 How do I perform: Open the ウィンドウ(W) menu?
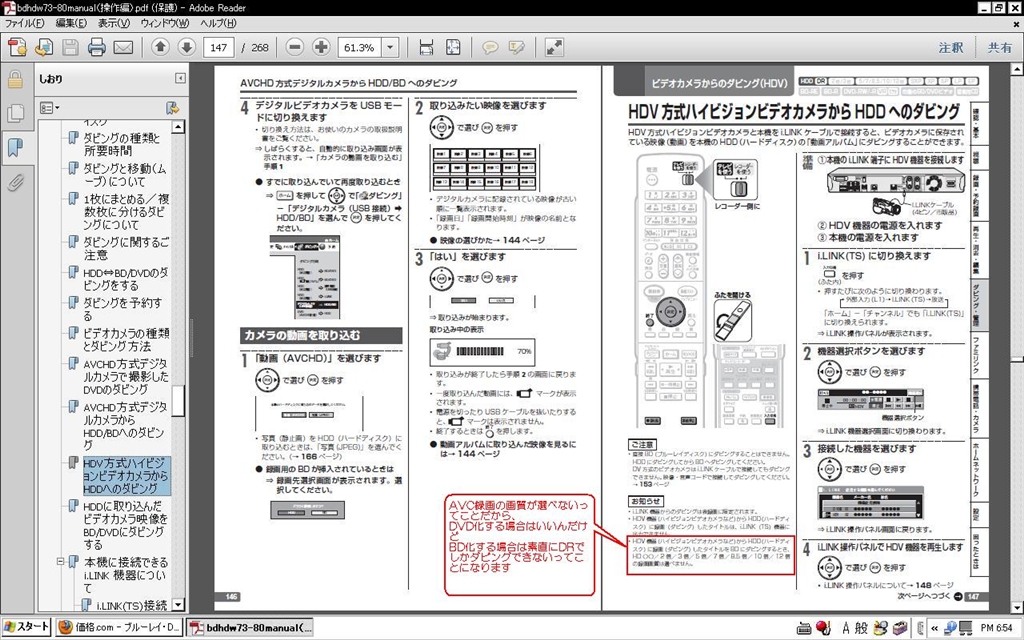165,24
